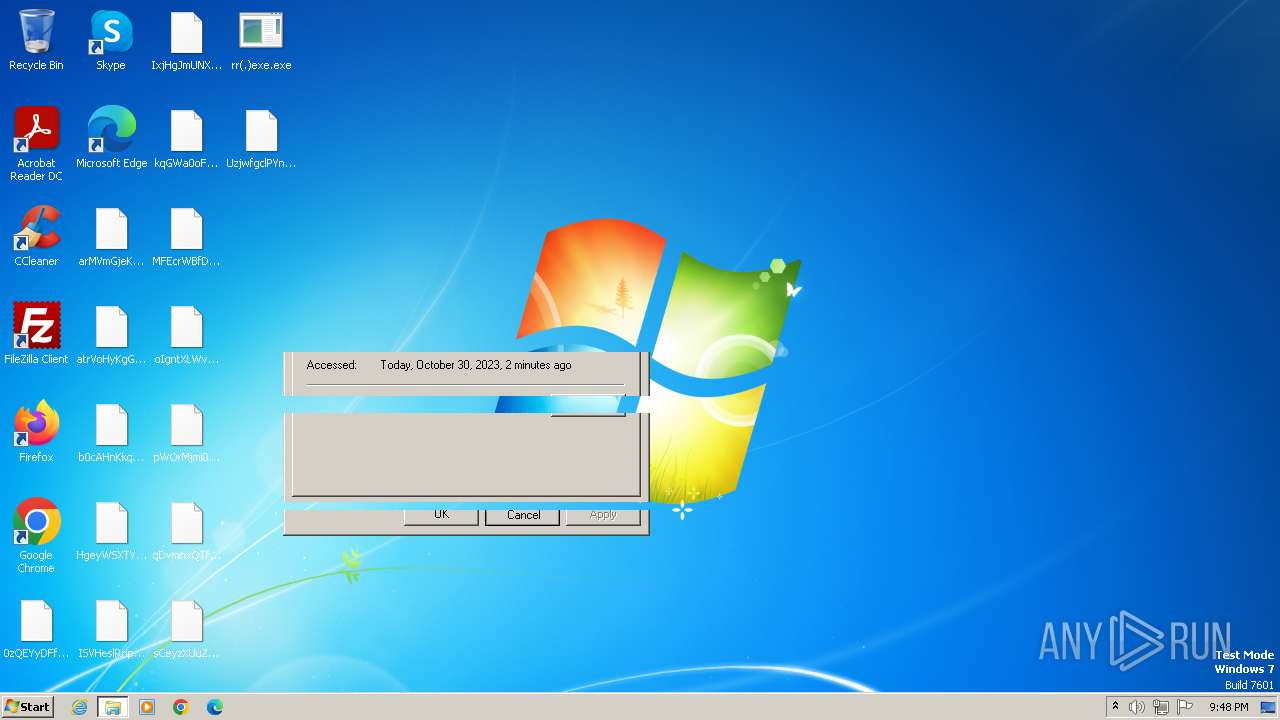Open Windows Explorer in the taskbar
Screen dimensions: 1280x720
point(113,707)
